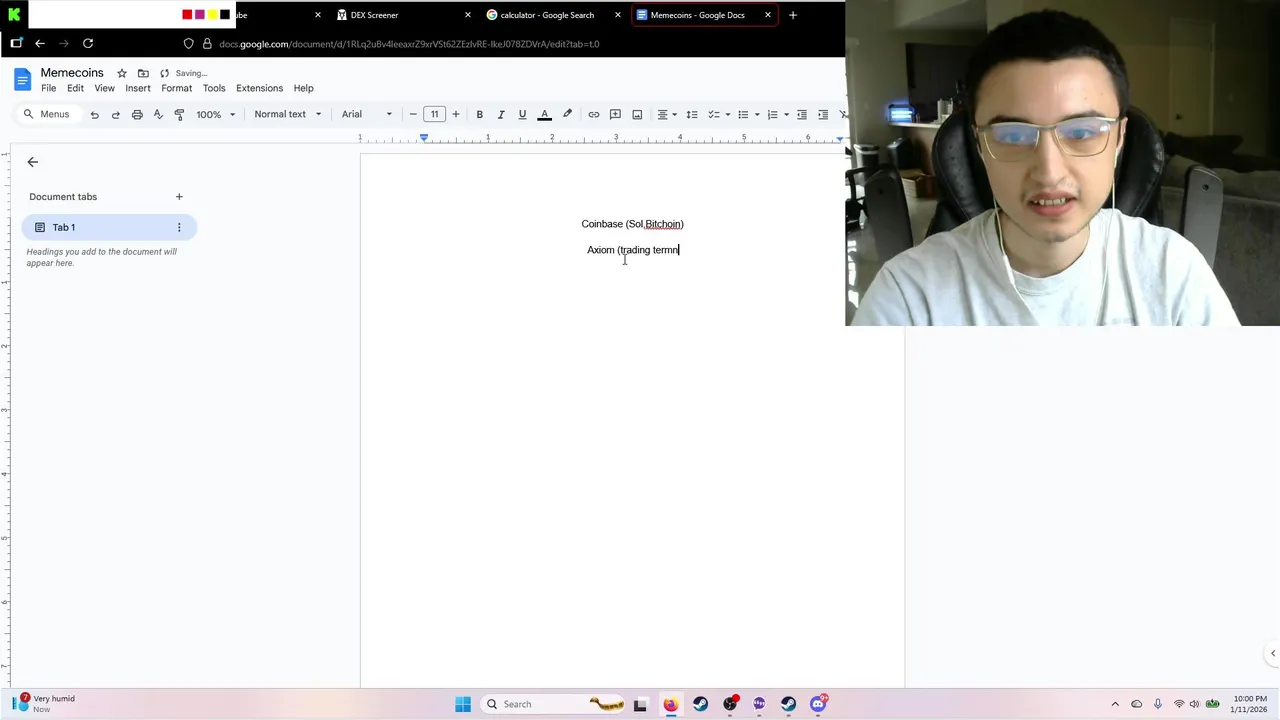Open a new browser tab
Image resolution: width=1280 pixels, height=720 pixels.
(x=793, y=15)
